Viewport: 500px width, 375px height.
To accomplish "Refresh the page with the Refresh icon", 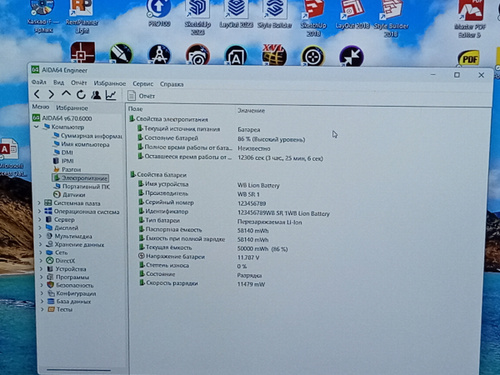I will 81,95.
